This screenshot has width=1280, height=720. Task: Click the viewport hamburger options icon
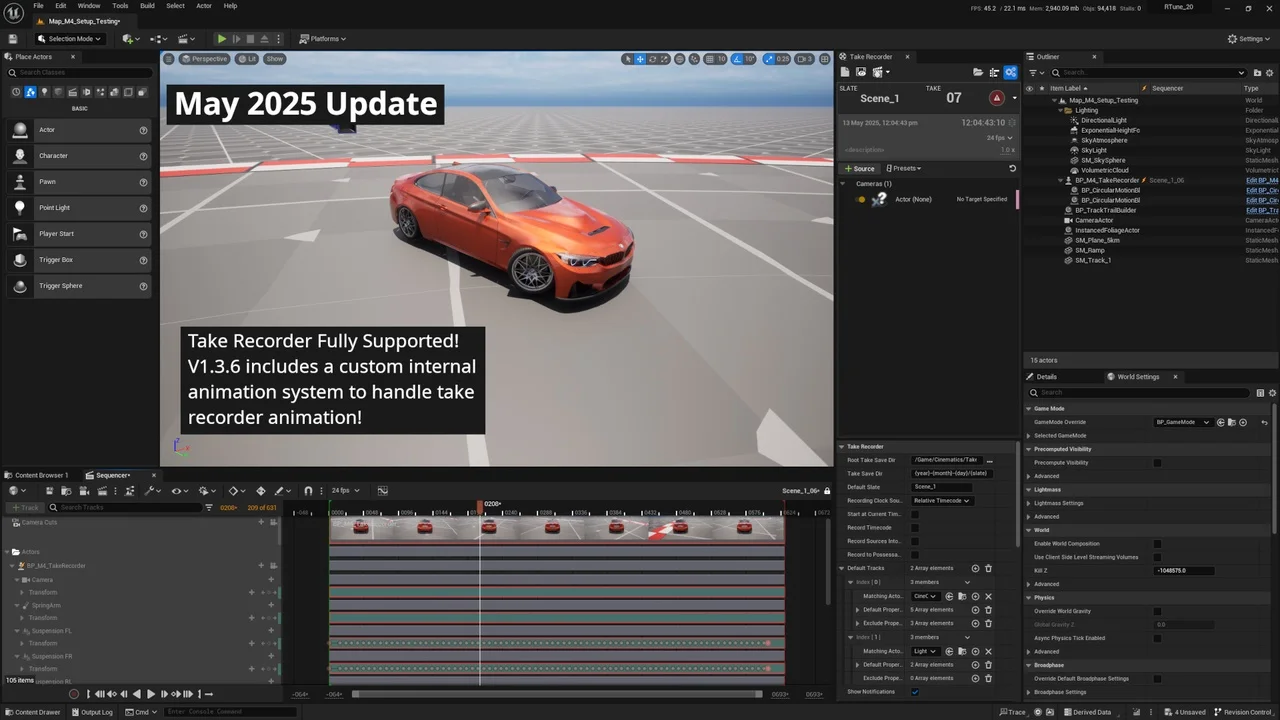(169, 59)
